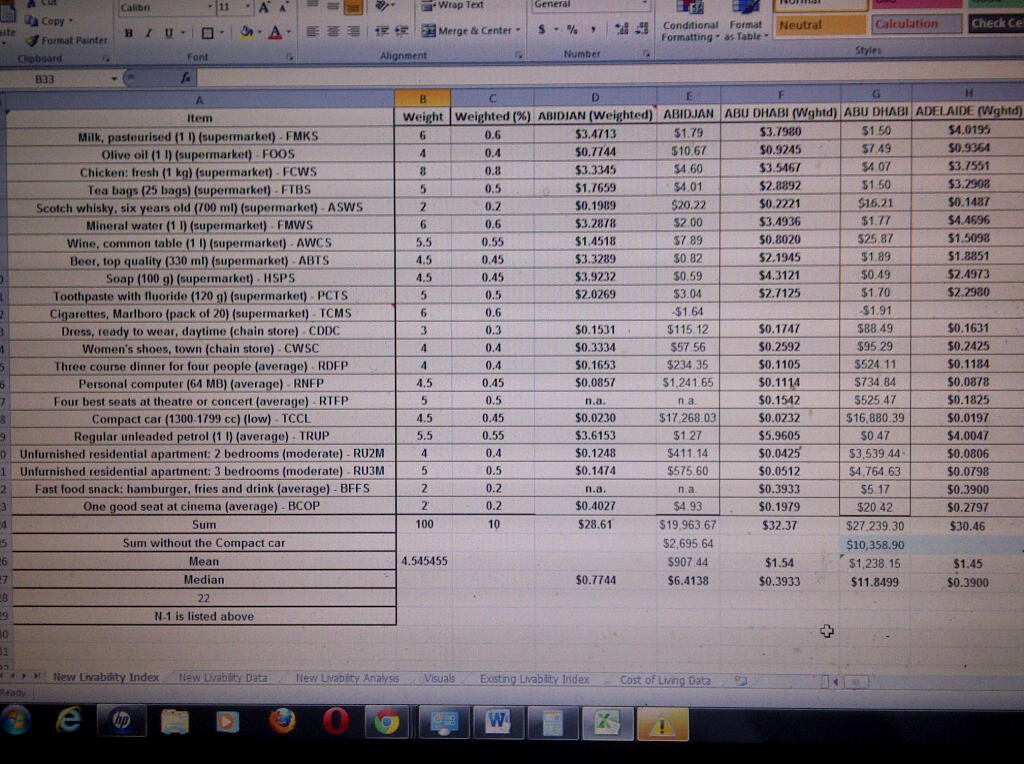Image resolution: width=1024 pixels, height=764 pixels.
Task: Select the cell showing $28.61 sum
Action: tap(595, 524)
